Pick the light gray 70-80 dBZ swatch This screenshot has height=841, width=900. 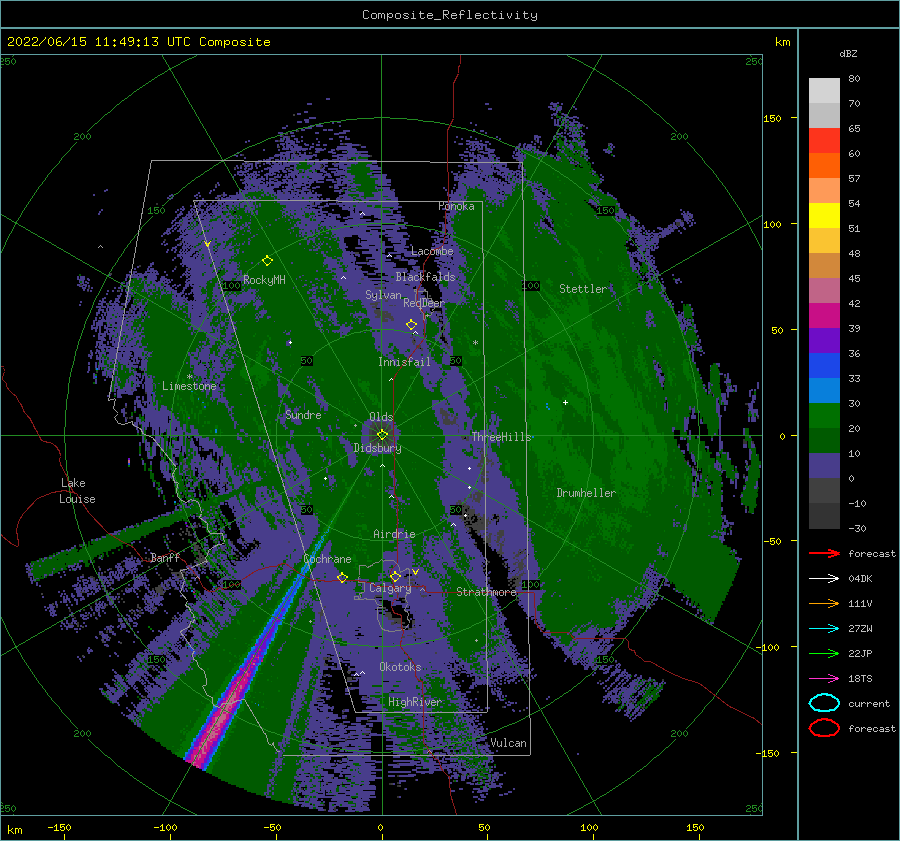tap(824, 90)
